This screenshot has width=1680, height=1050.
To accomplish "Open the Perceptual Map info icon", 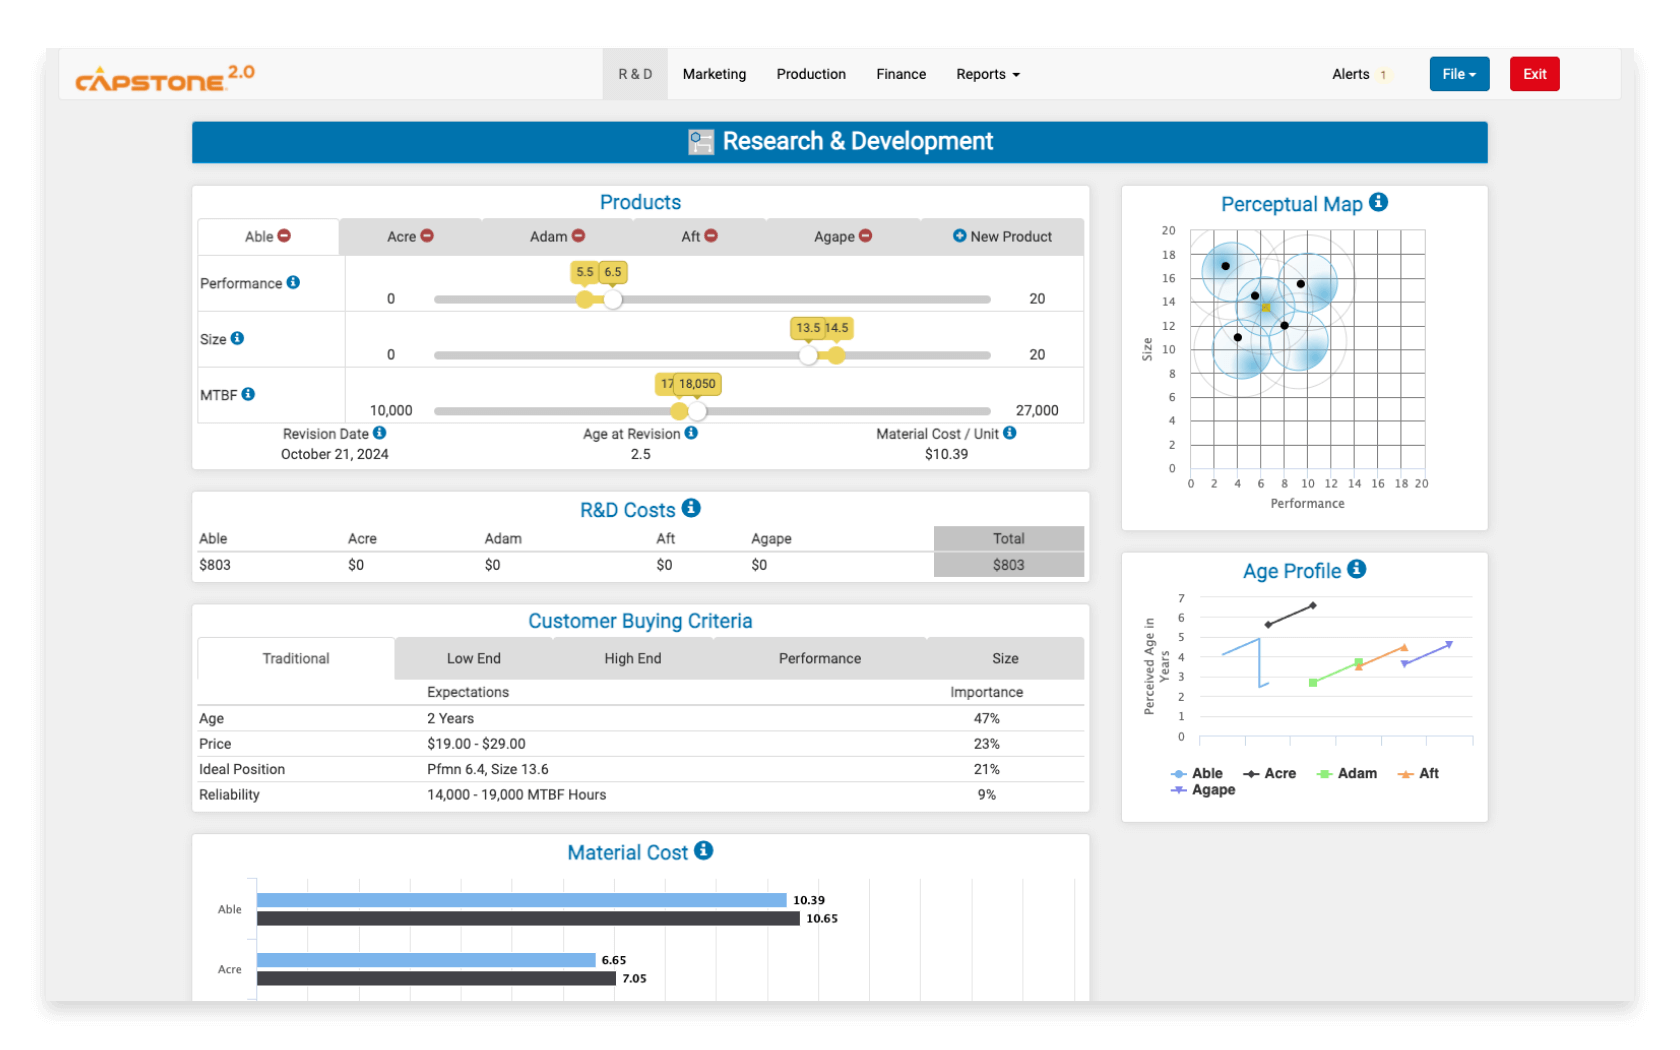I will pos(1379,202).
